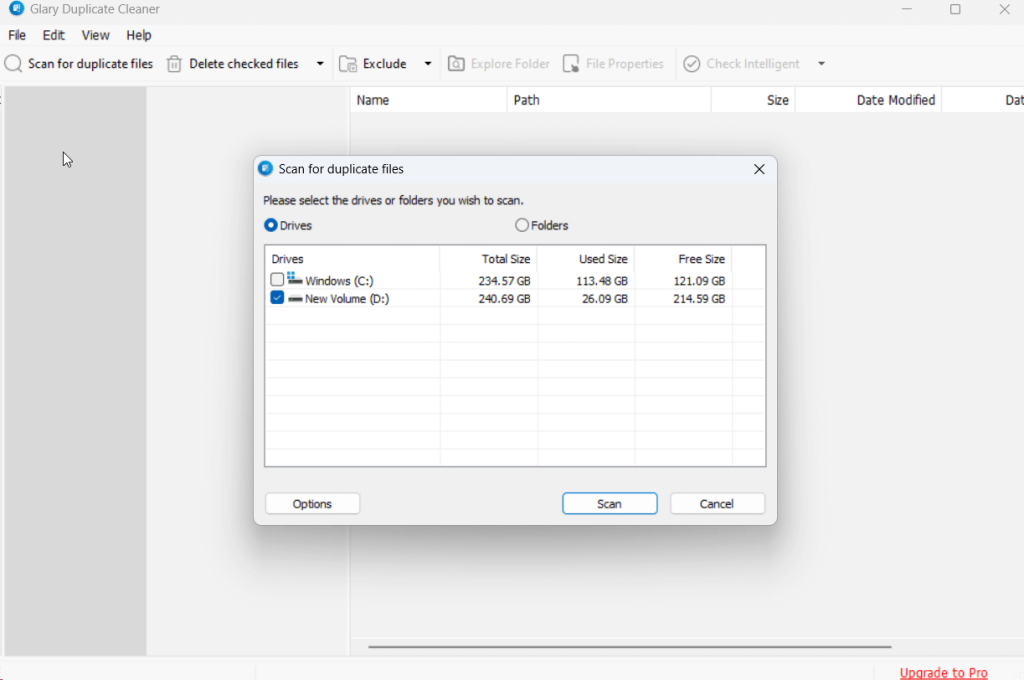
Task: Click the 26.09 GB used size cell
Action: point(605,299)
